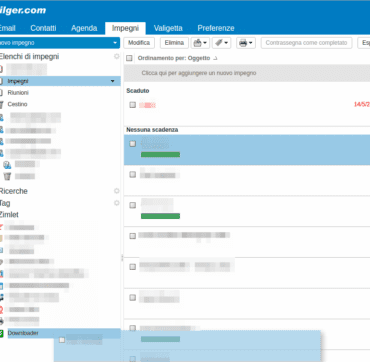Click the tag icon in the toolbar
Image resolution: width=370 pixels, height=362 pixels.
219,43
